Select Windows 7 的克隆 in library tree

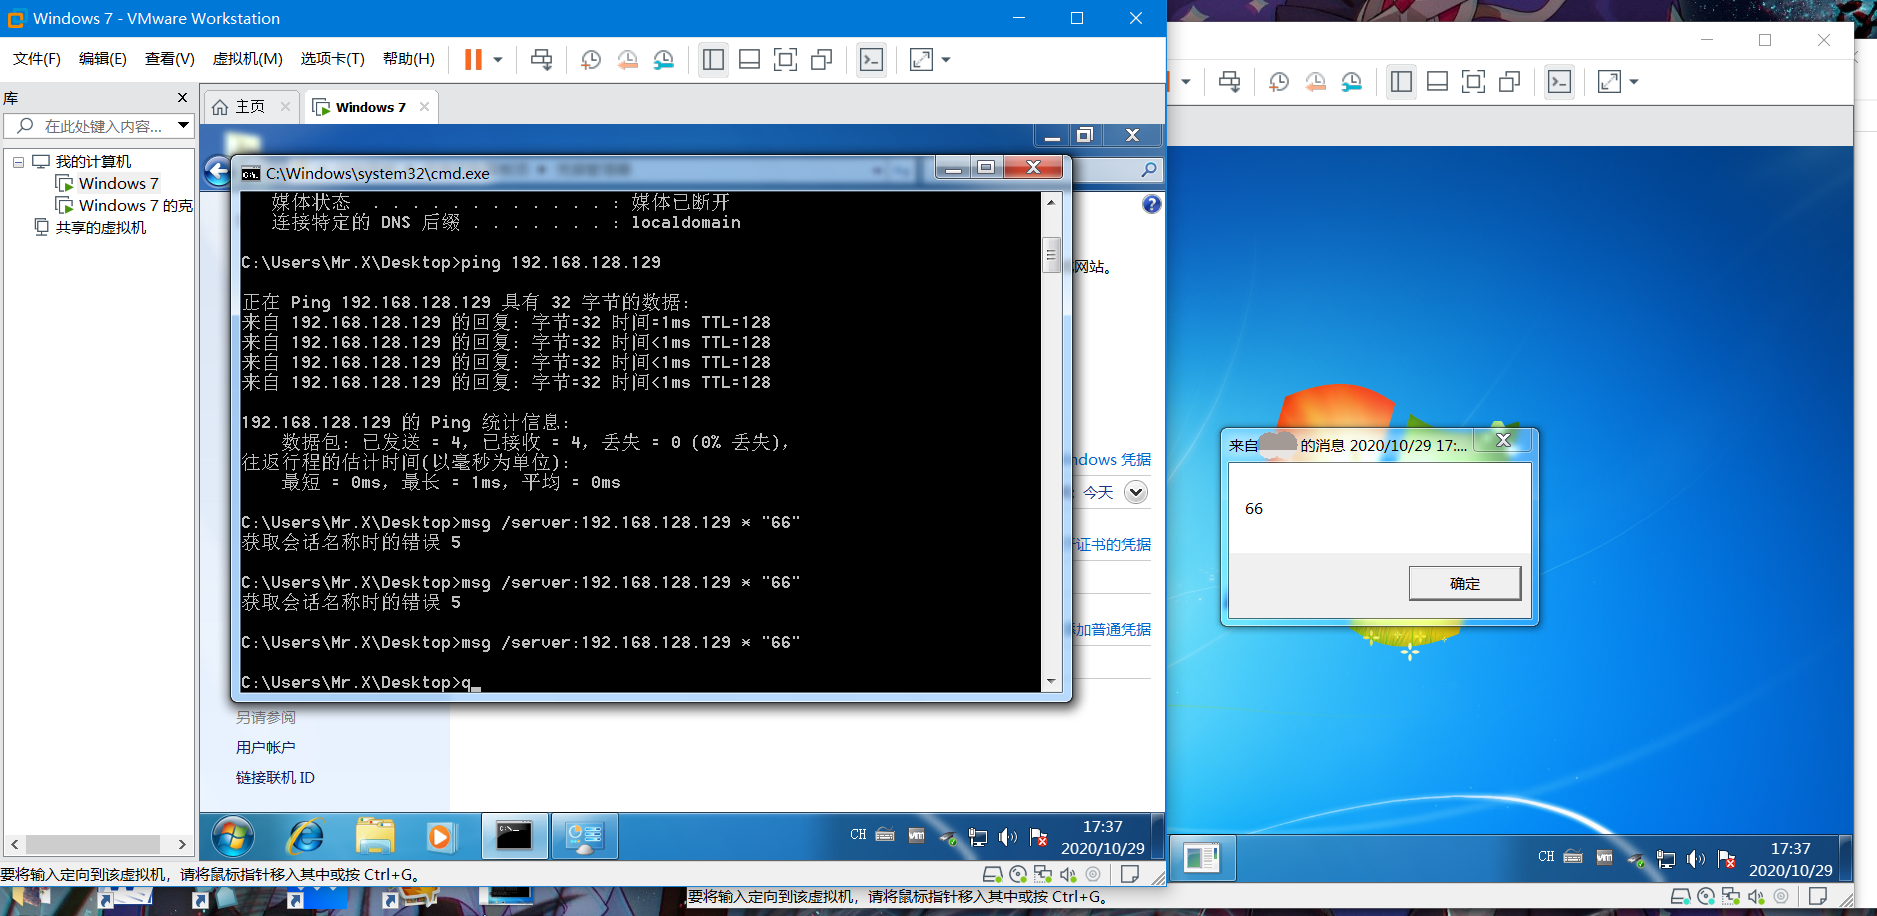124,205
